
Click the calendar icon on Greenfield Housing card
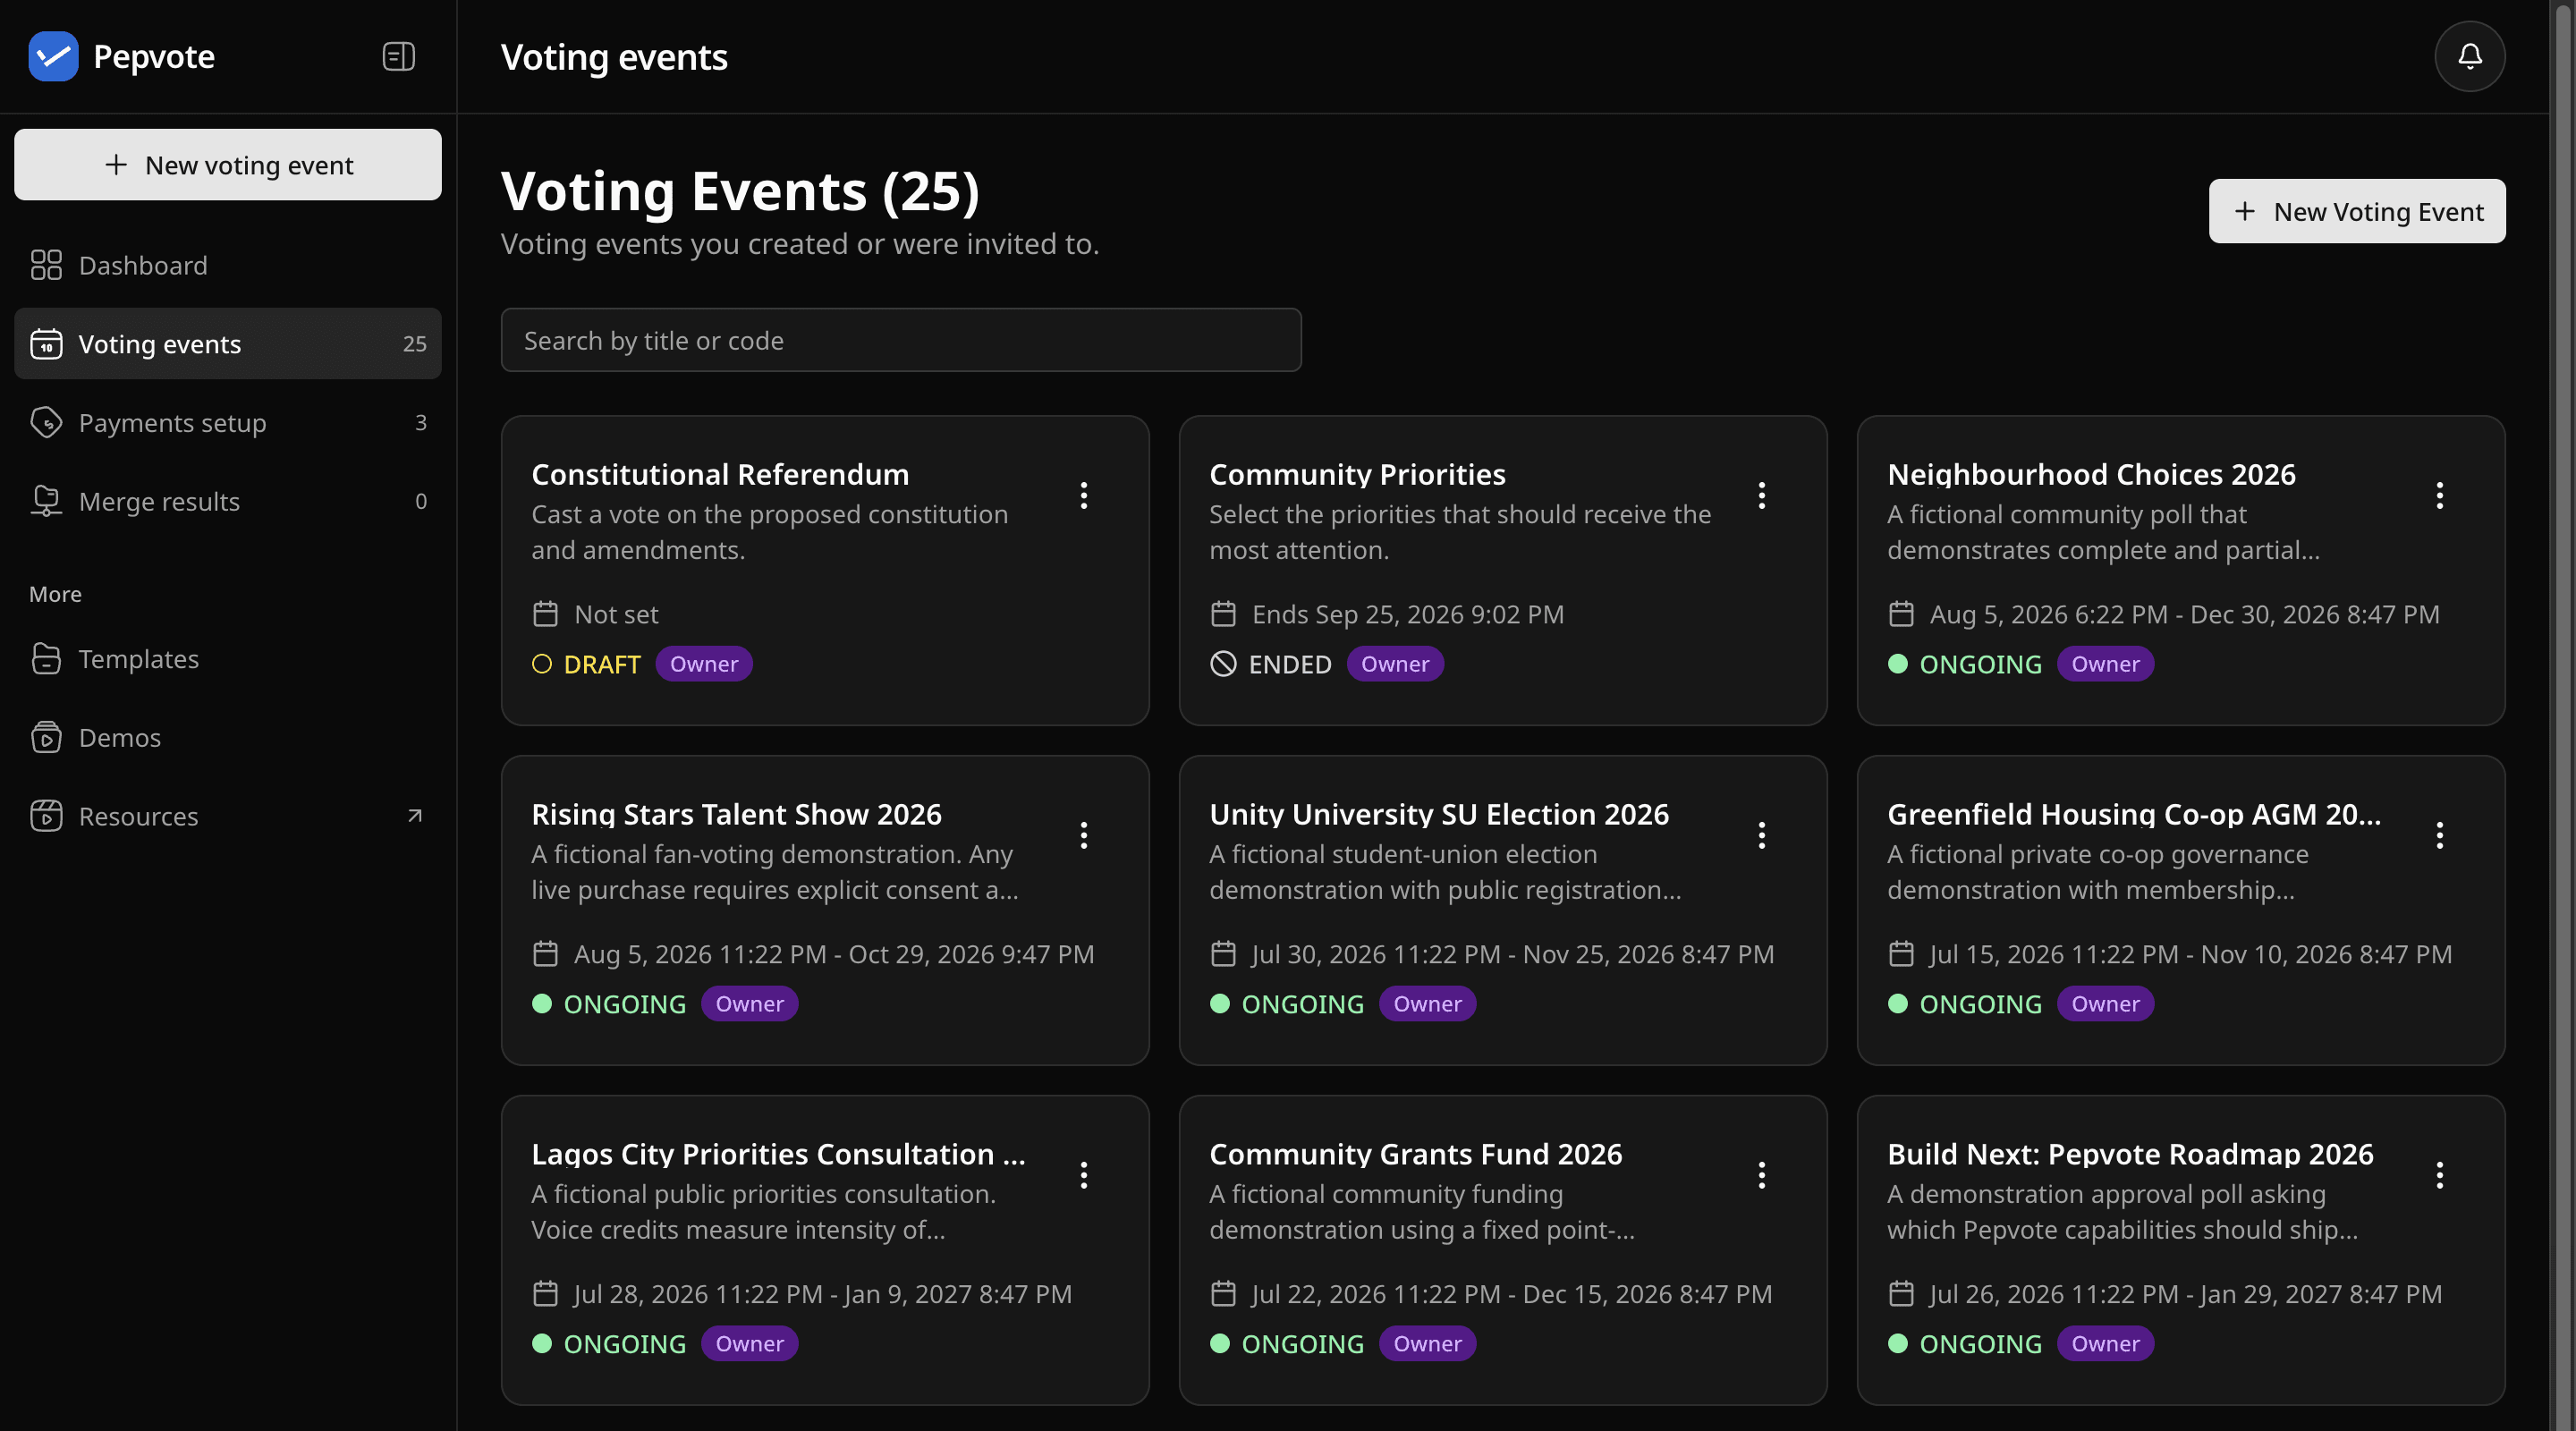tap(1901, 954)
